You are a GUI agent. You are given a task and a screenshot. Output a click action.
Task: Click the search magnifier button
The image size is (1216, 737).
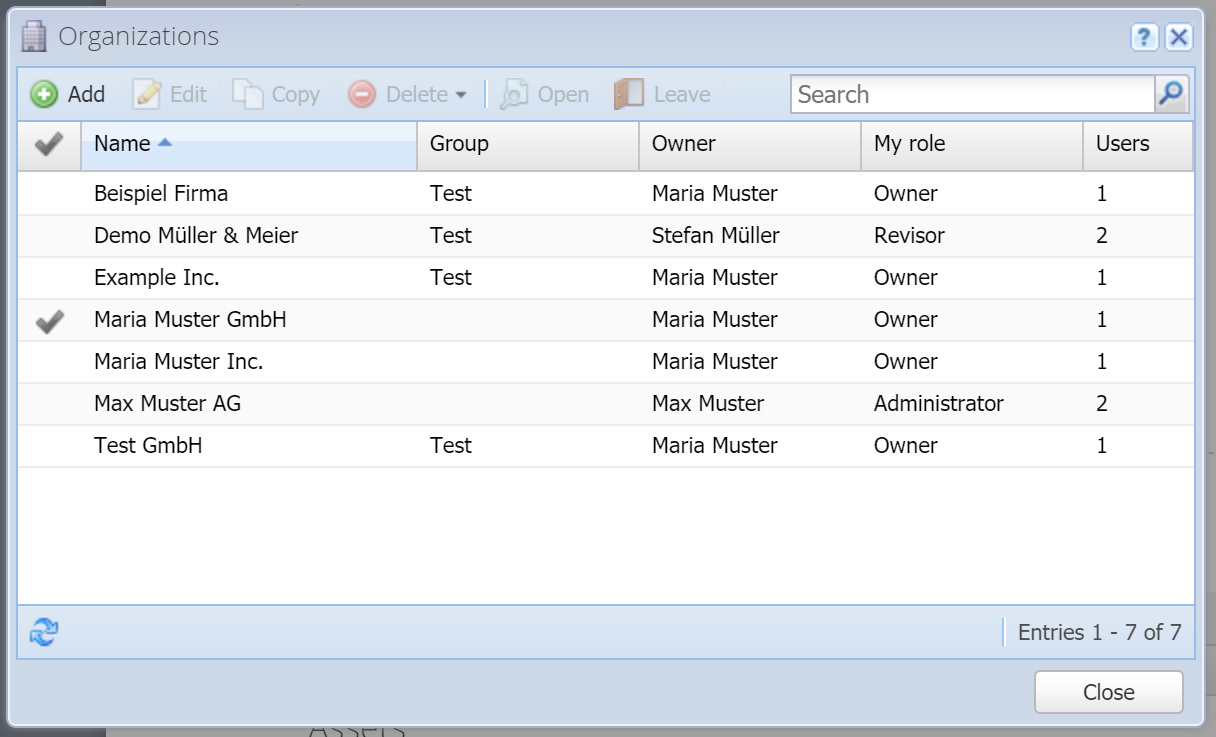1171,95
